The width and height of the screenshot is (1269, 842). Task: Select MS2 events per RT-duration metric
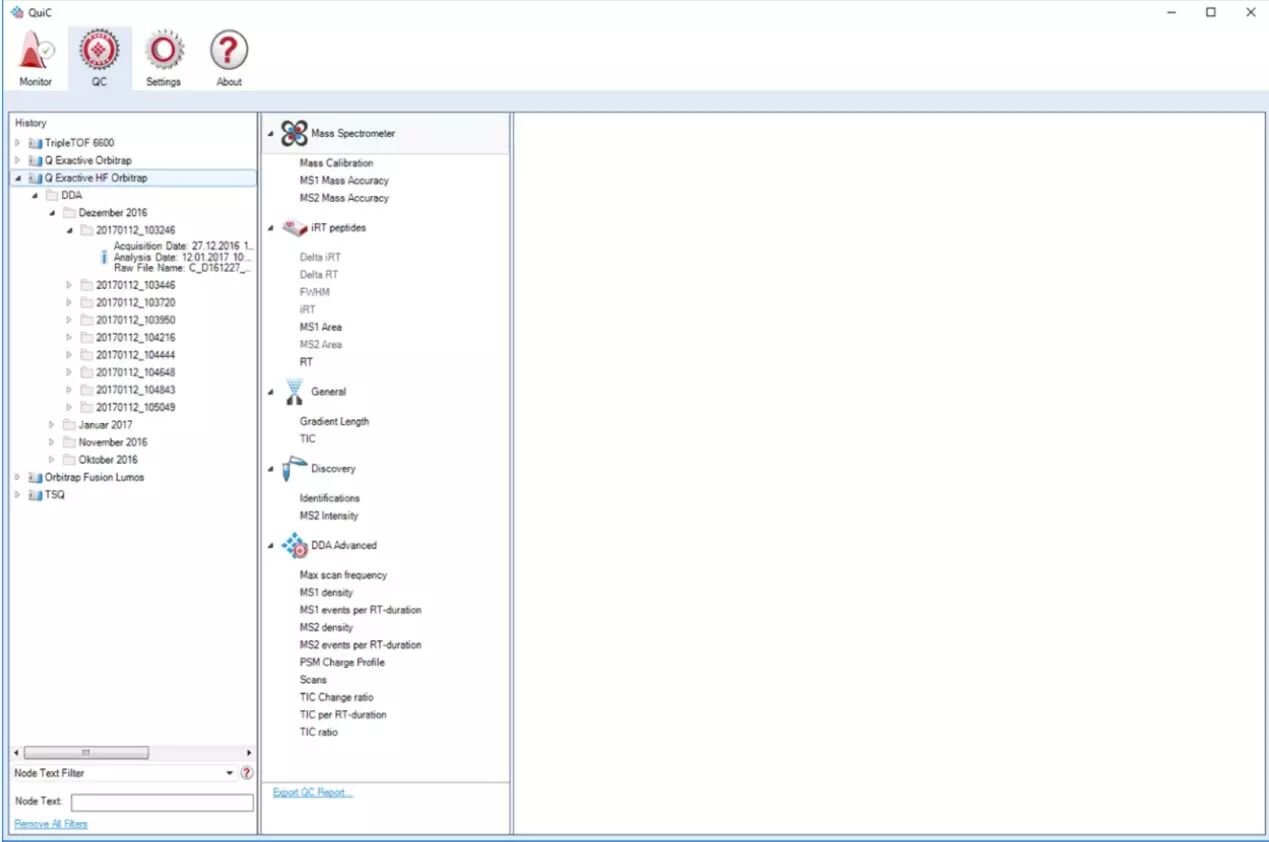pyautogui.click(x=360, y=645)
